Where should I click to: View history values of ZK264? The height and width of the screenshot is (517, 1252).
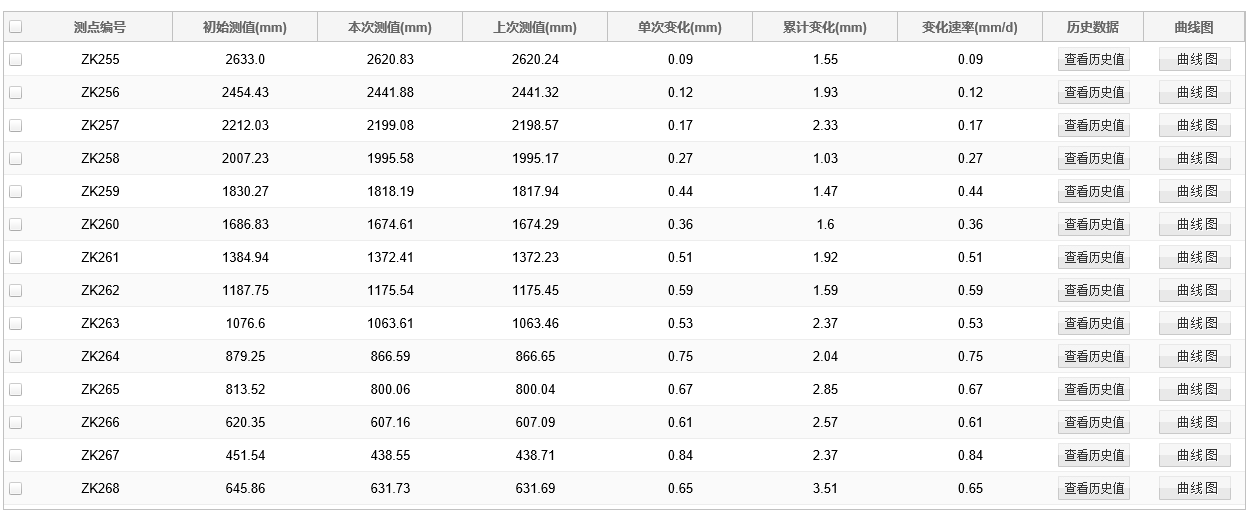click(1094, 357)
